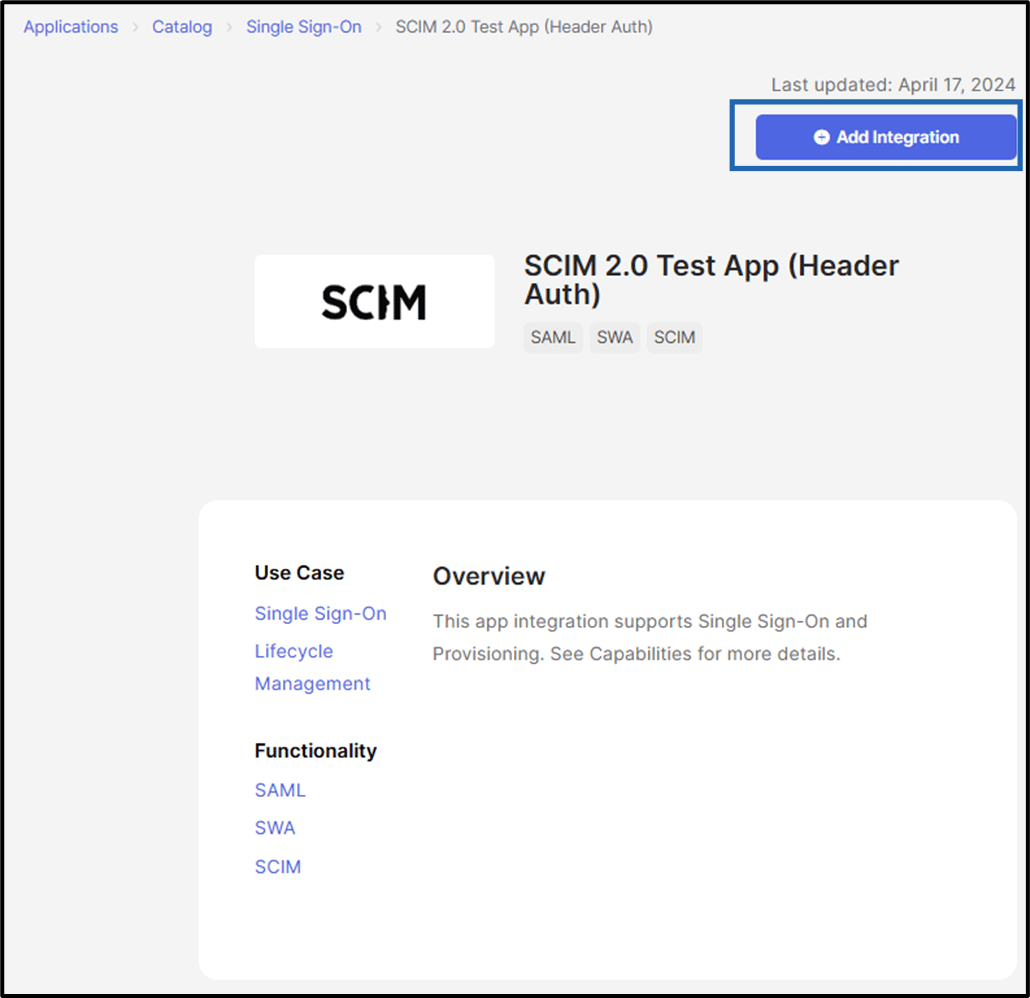The image size is (1030, 998).
Task: Open Single Sign-On breadcrumb link
Action: [303, 27]
